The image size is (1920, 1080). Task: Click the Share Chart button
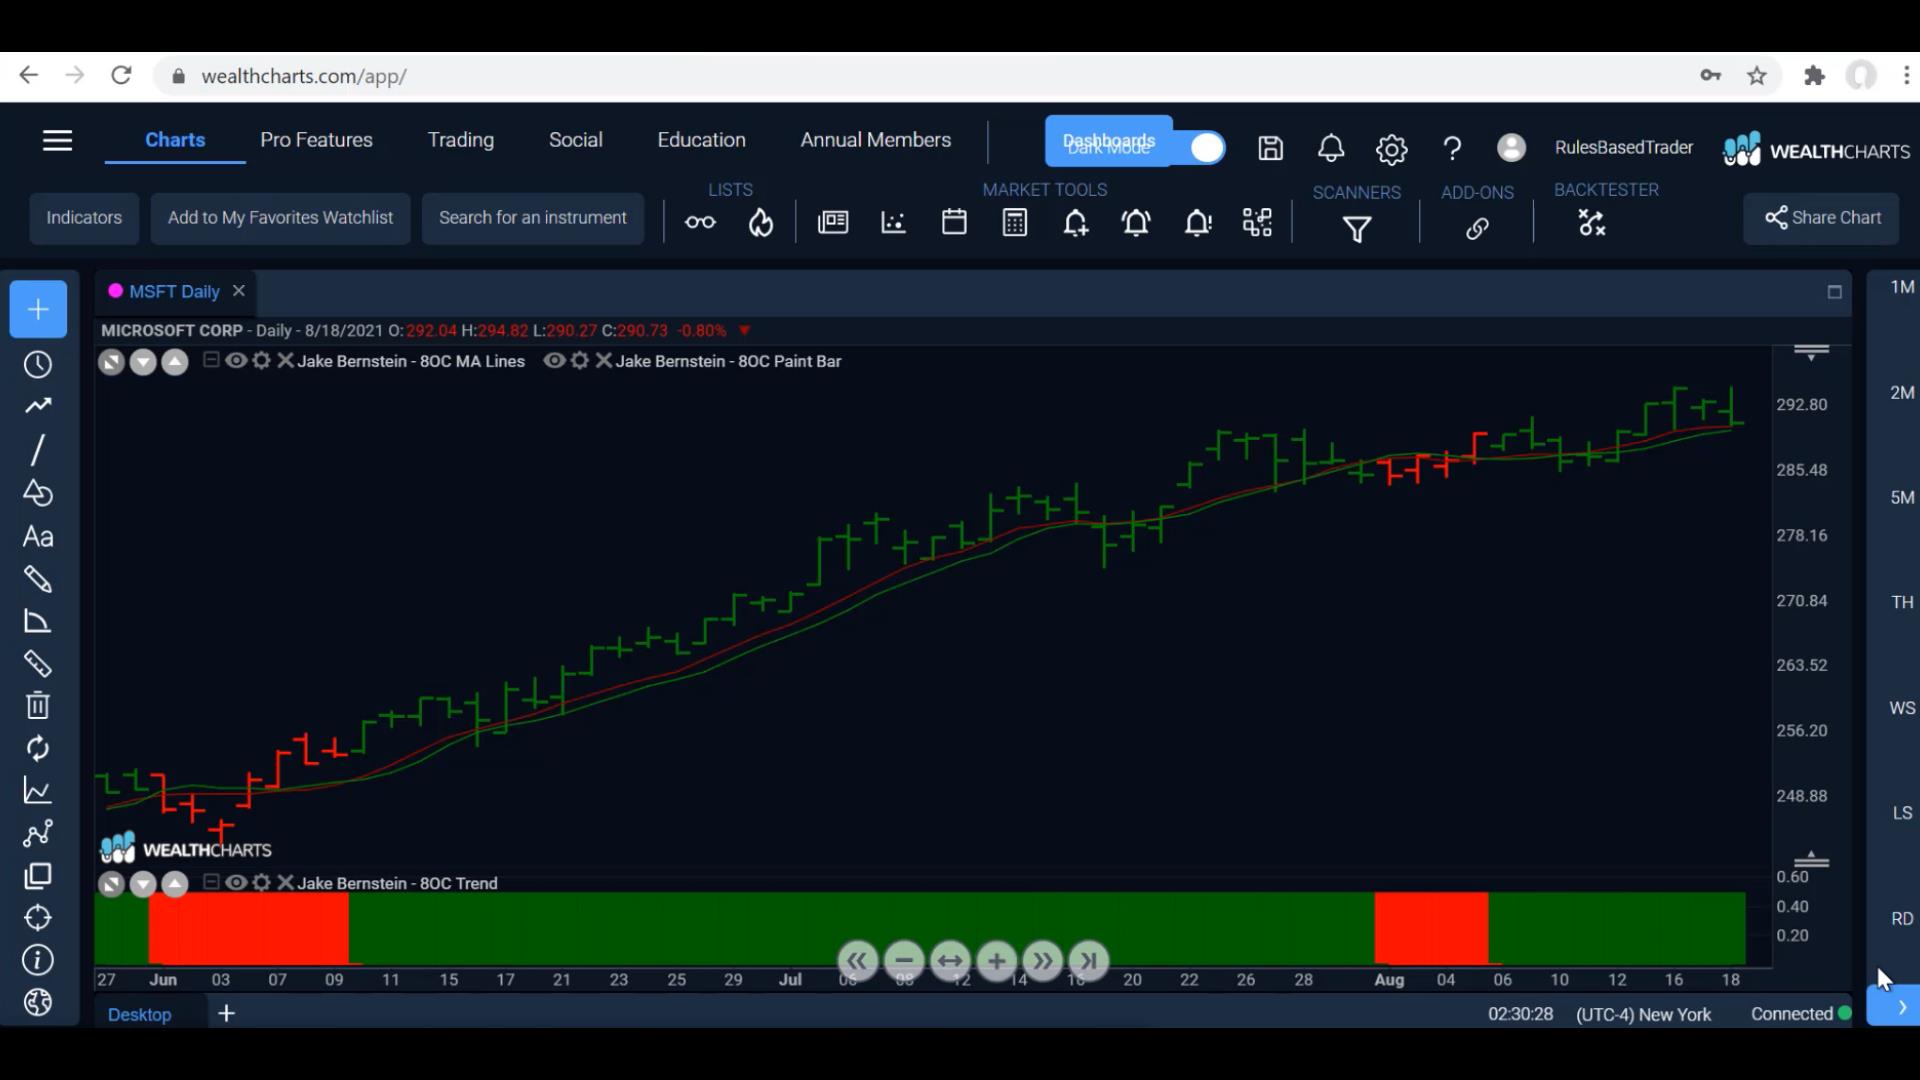pos(1822,218)
